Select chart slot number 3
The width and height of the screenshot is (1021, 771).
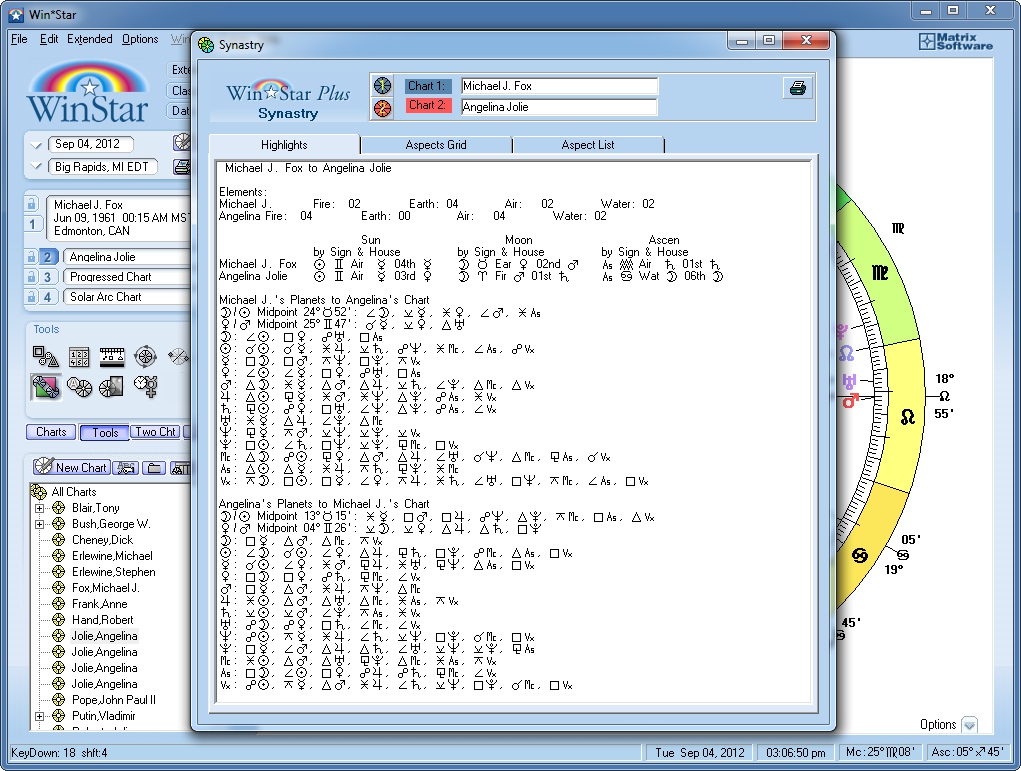(48, 277)
